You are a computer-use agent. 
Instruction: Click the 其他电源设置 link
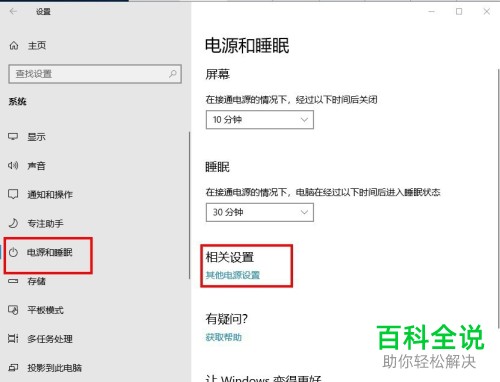[233, 275]
